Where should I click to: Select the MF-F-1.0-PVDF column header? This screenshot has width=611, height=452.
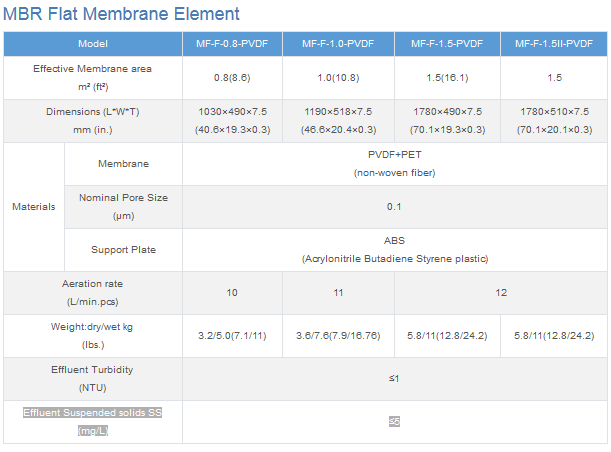[338, 44]
